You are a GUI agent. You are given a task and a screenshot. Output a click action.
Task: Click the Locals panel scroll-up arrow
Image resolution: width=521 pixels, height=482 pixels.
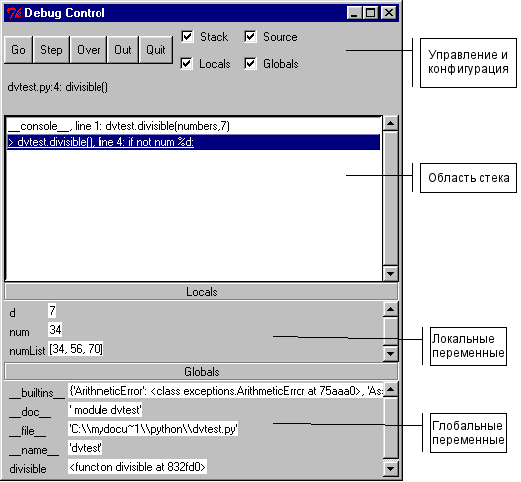tap(390, 309)
